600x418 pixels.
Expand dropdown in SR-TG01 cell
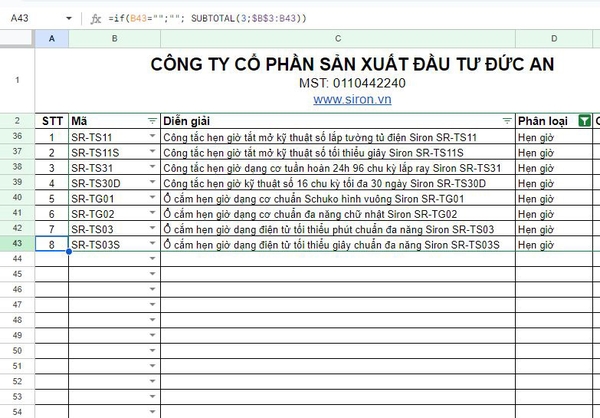(x=152, y=197)
